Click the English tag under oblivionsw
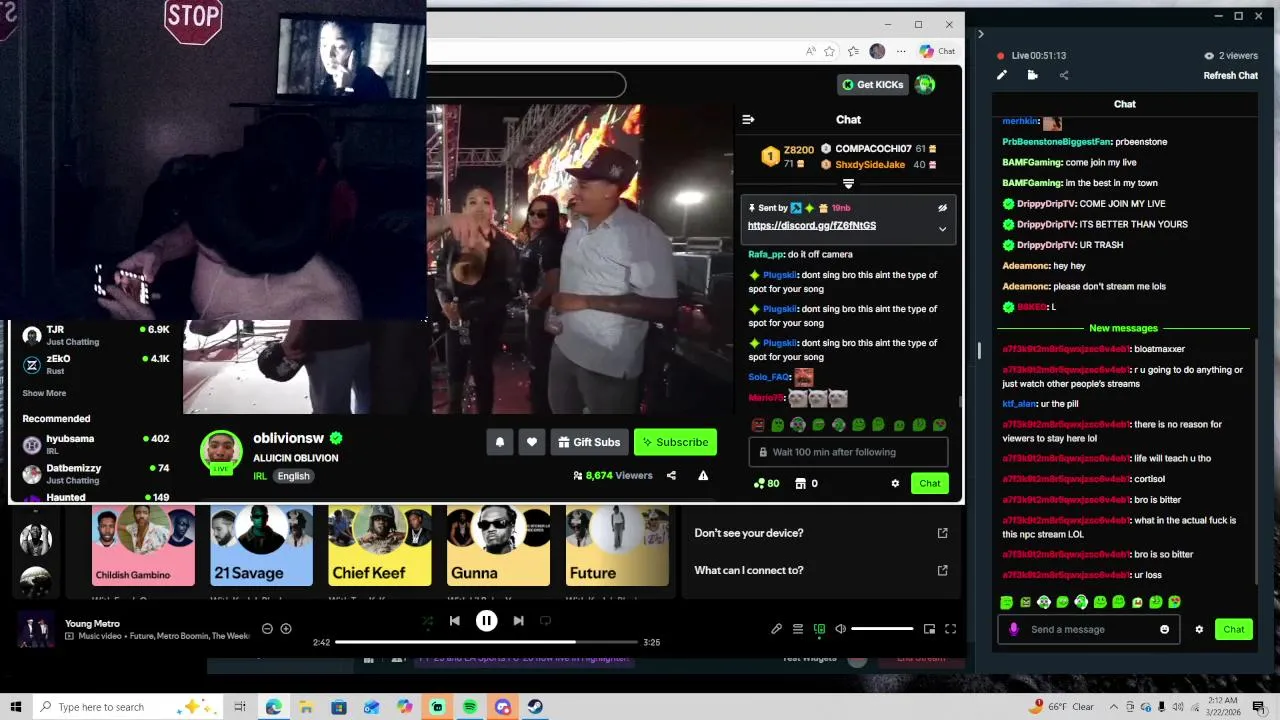 (x=294, y=476)
